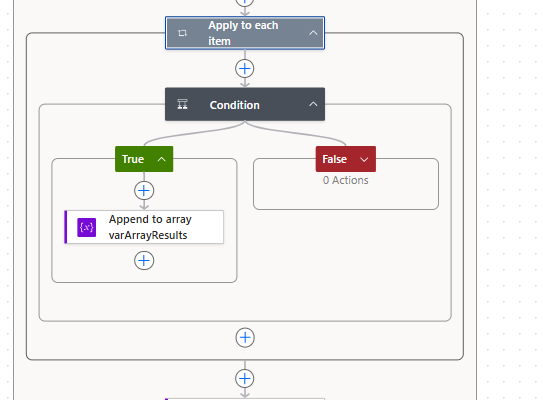Insert a new step after the Apply to each loop
This screenshot has height=400, width=543.
(245, 378)
